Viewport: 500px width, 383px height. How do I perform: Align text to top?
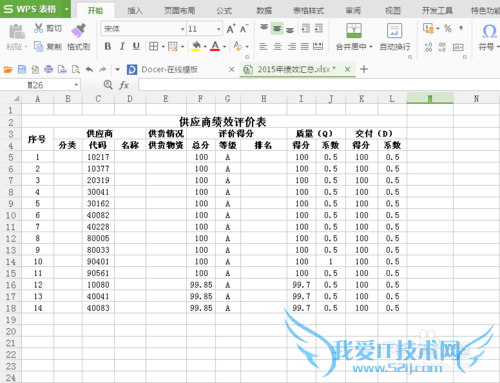pyautogui.click(x=264, y=28)
